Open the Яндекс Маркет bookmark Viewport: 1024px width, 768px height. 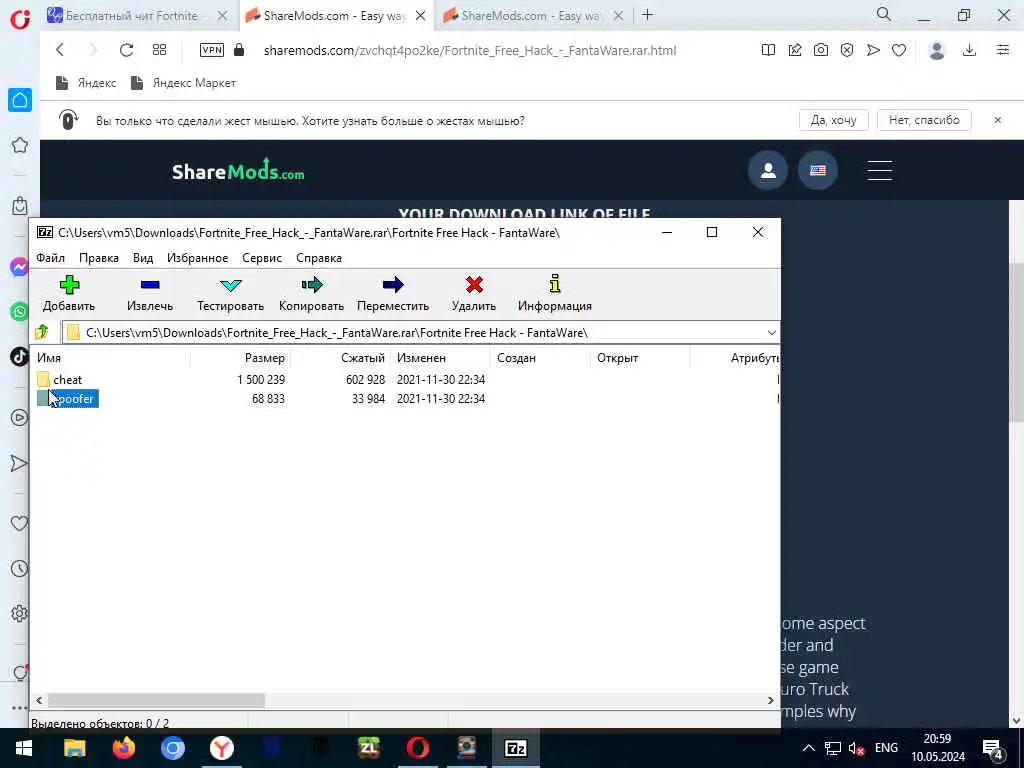click(184, 83)
